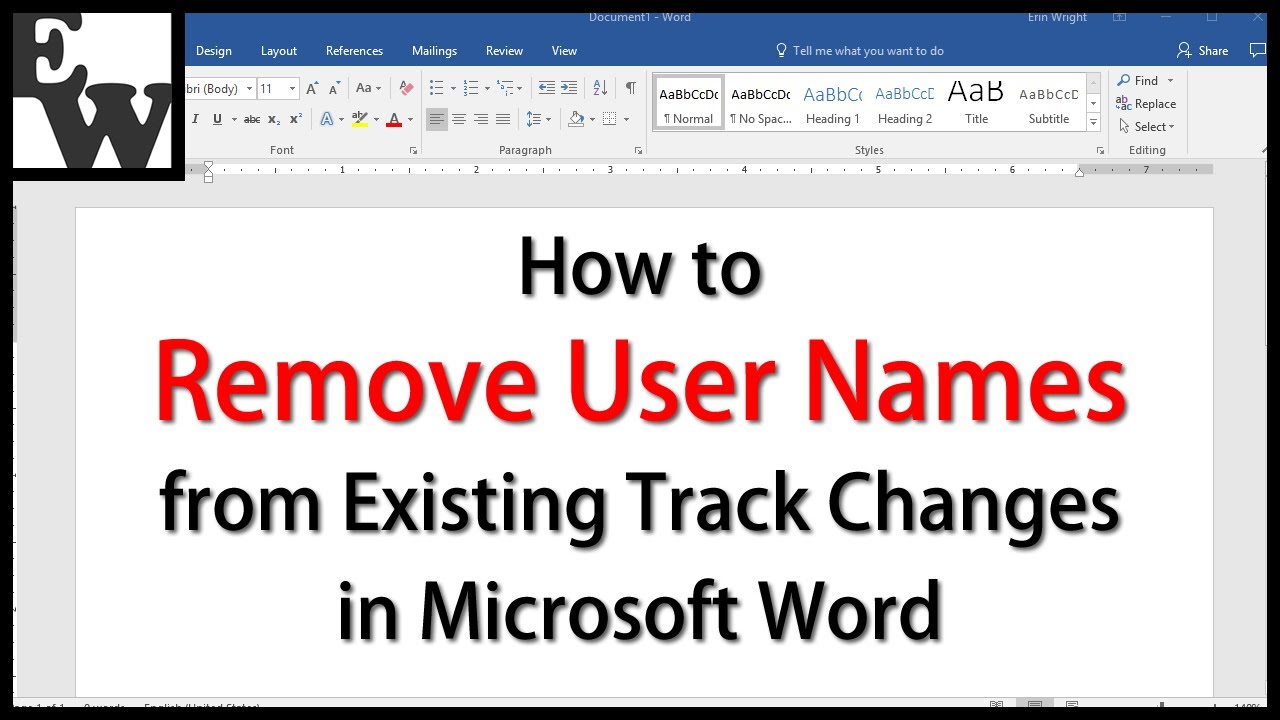Increase paragraph indent
Screen dimensions: 1280x720
click(x=568, y=88)
